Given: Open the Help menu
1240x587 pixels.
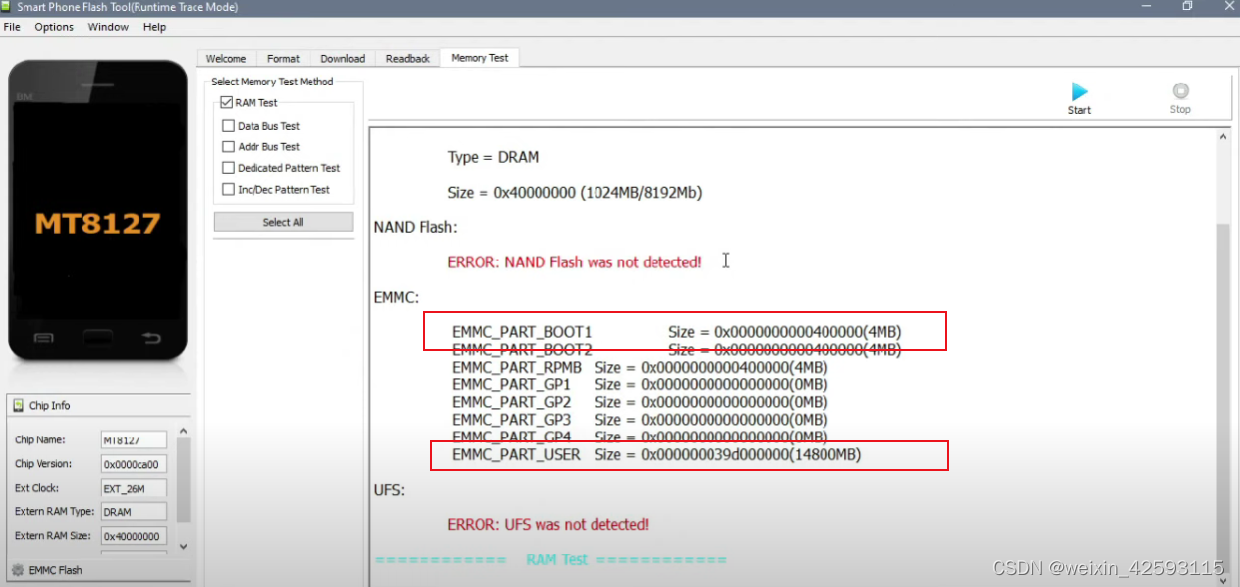Looking at the screenshot, I should pos(154,27).
